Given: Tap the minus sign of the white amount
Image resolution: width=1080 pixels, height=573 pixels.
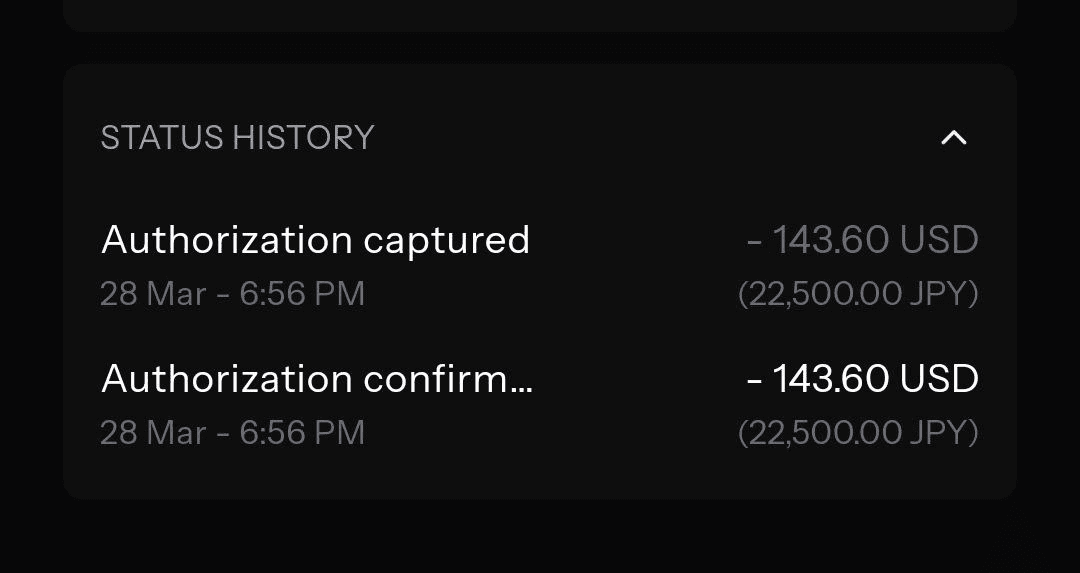Looking at the screenshot, I should click(755, 381).
